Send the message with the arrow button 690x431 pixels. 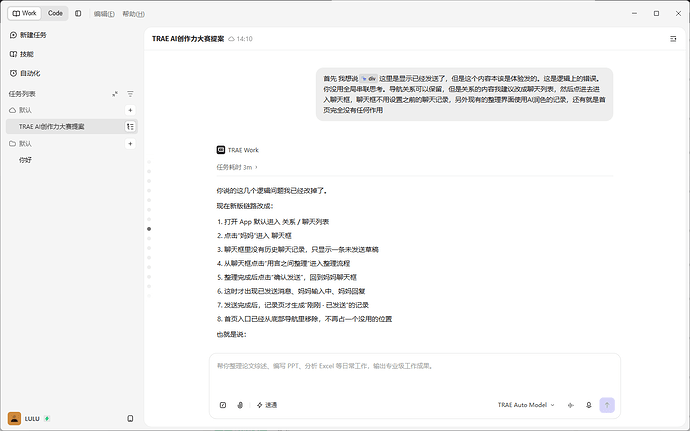(607, 405)
